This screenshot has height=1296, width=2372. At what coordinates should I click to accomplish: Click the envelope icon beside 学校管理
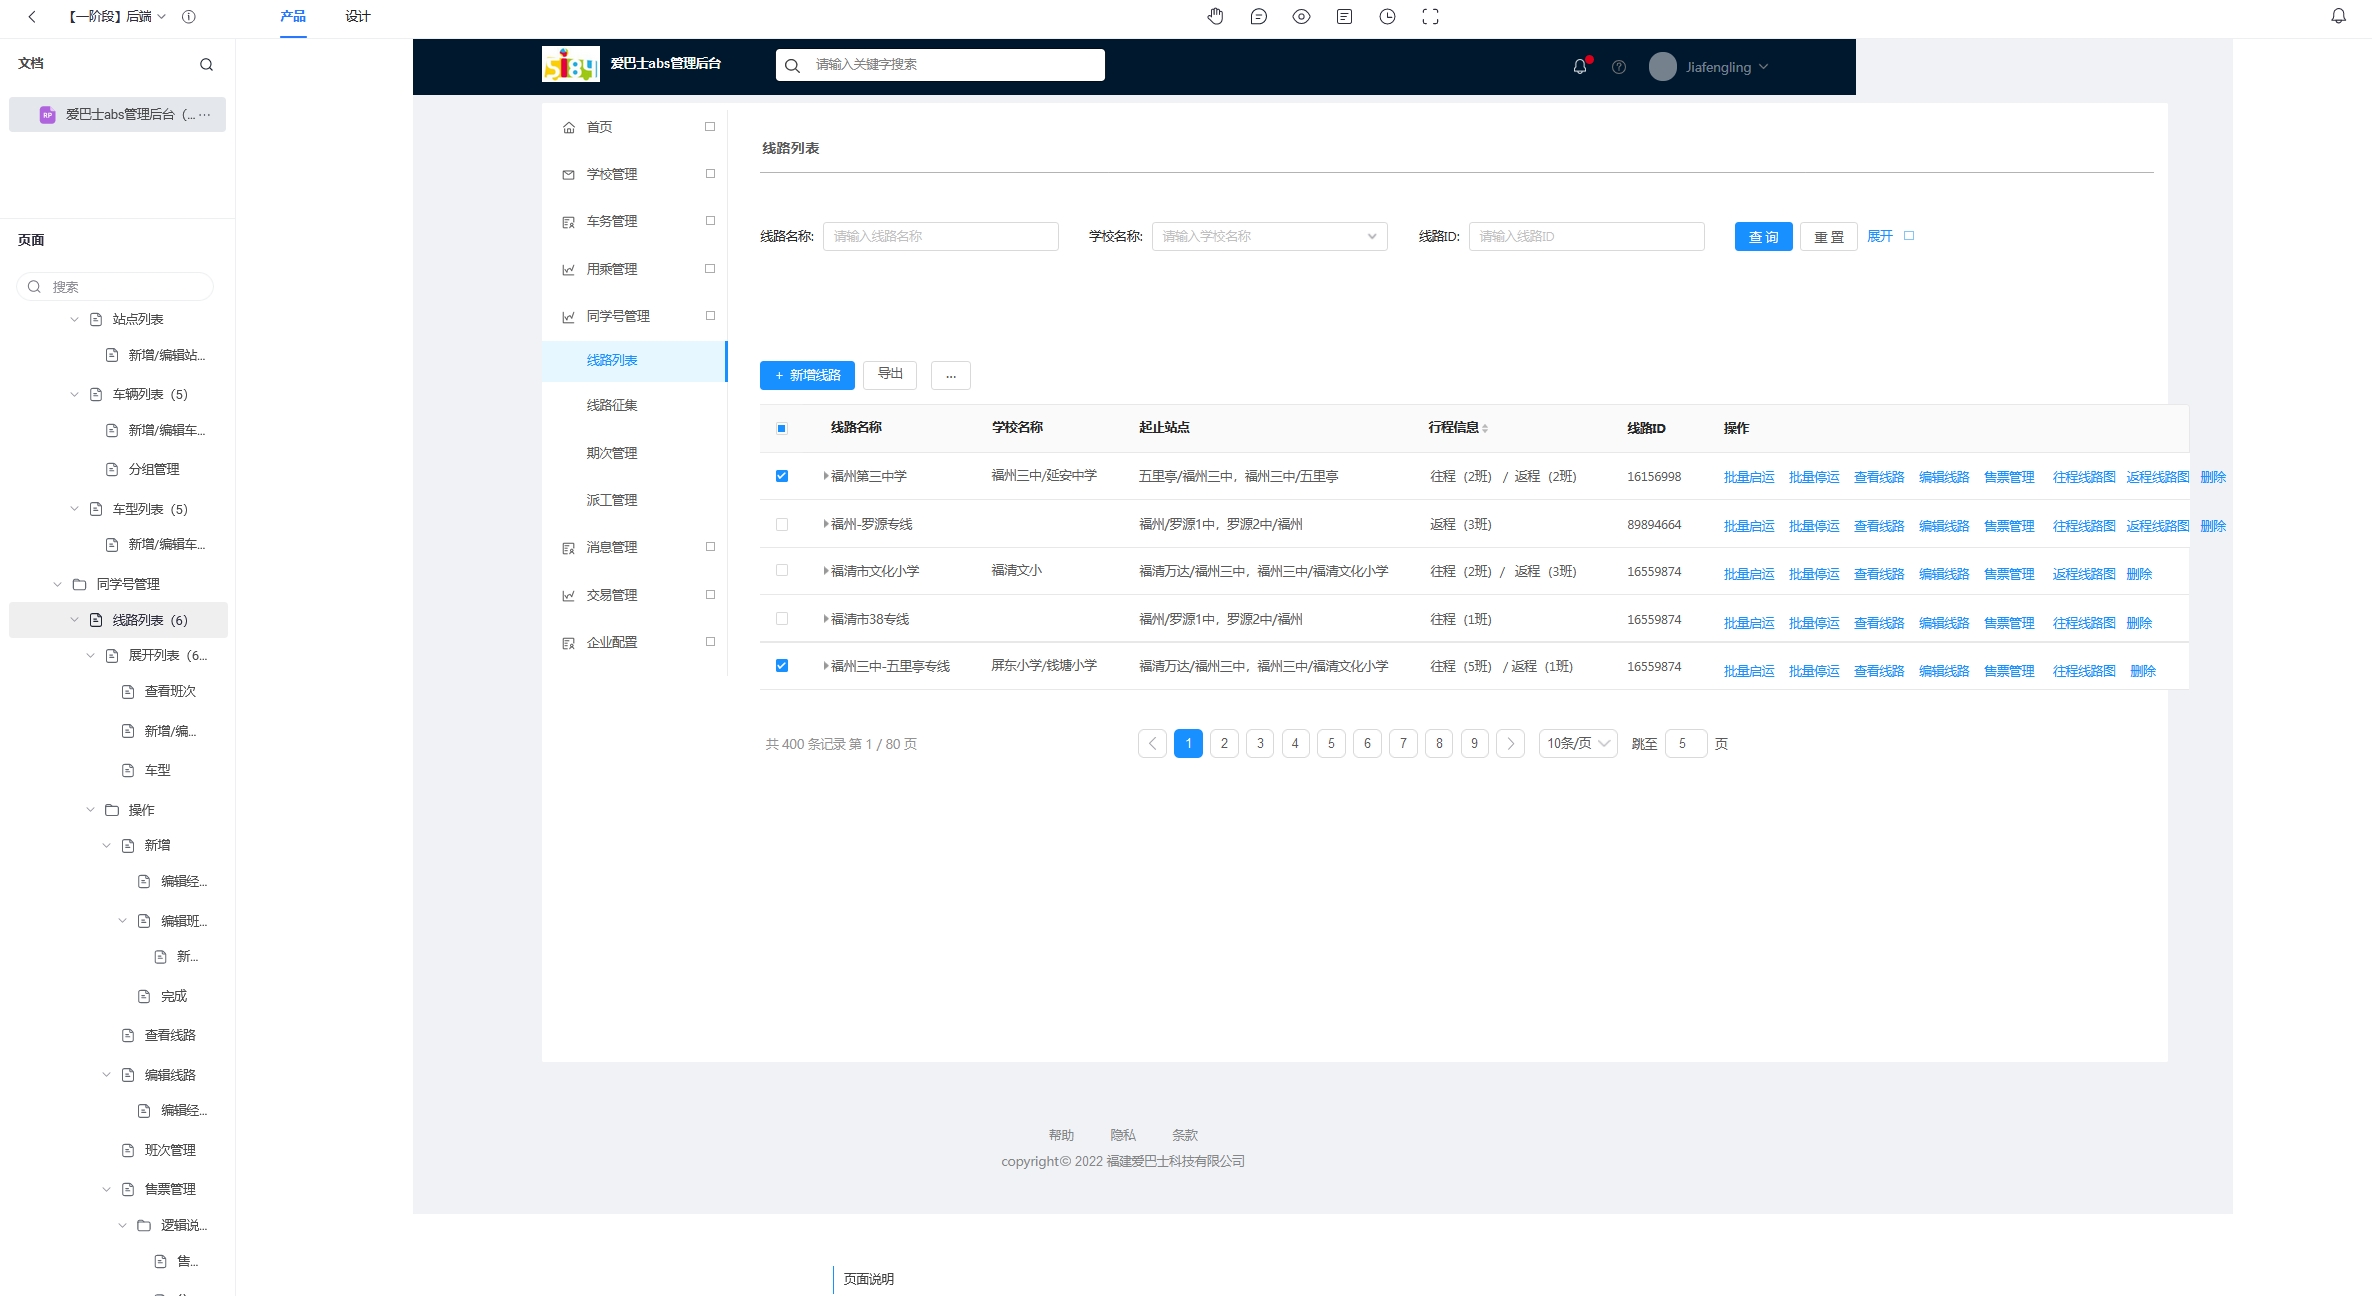[x=569, y=174]
